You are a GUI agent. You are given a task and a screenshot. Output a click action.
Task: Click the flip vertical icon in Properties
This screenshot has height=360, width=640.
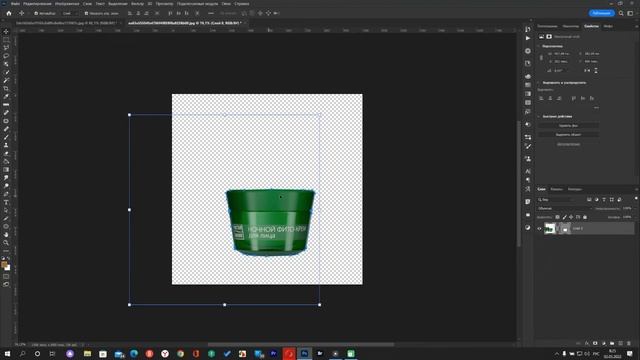point(596,71)
